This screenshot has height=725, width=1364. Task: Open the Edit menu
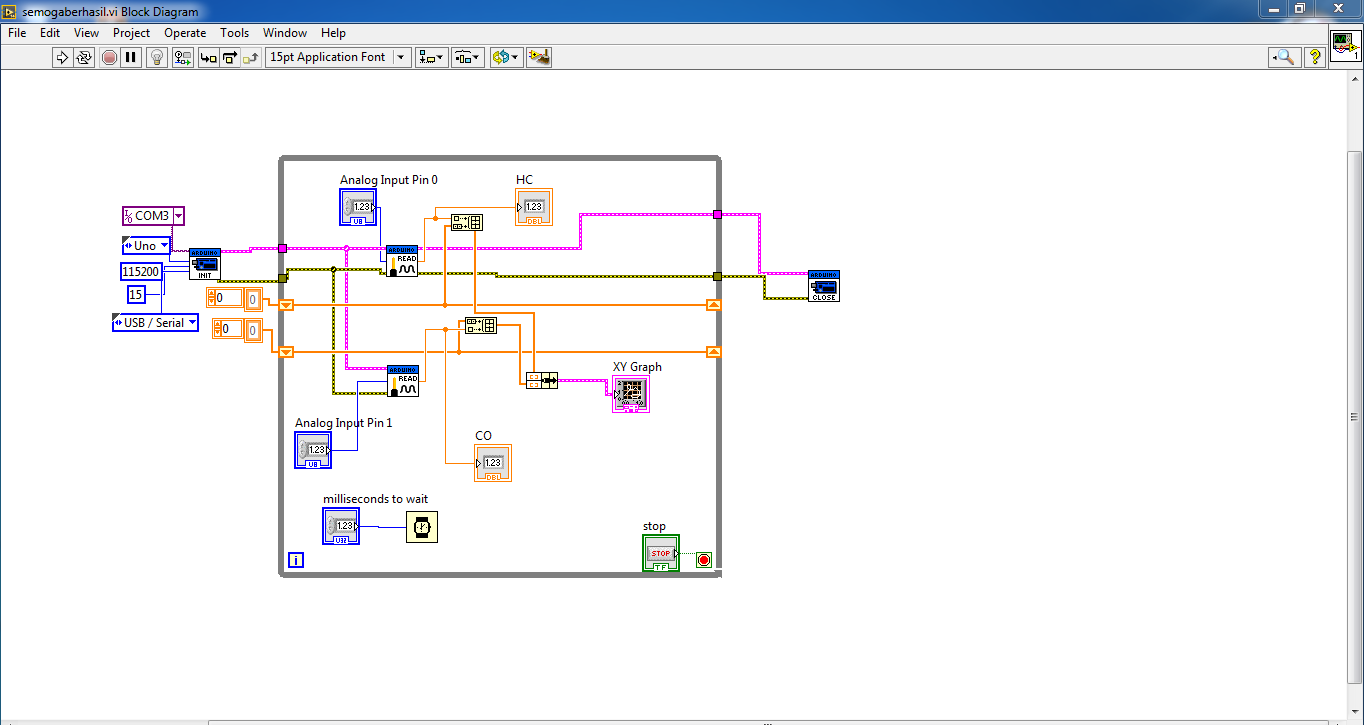tap(50, 33)
